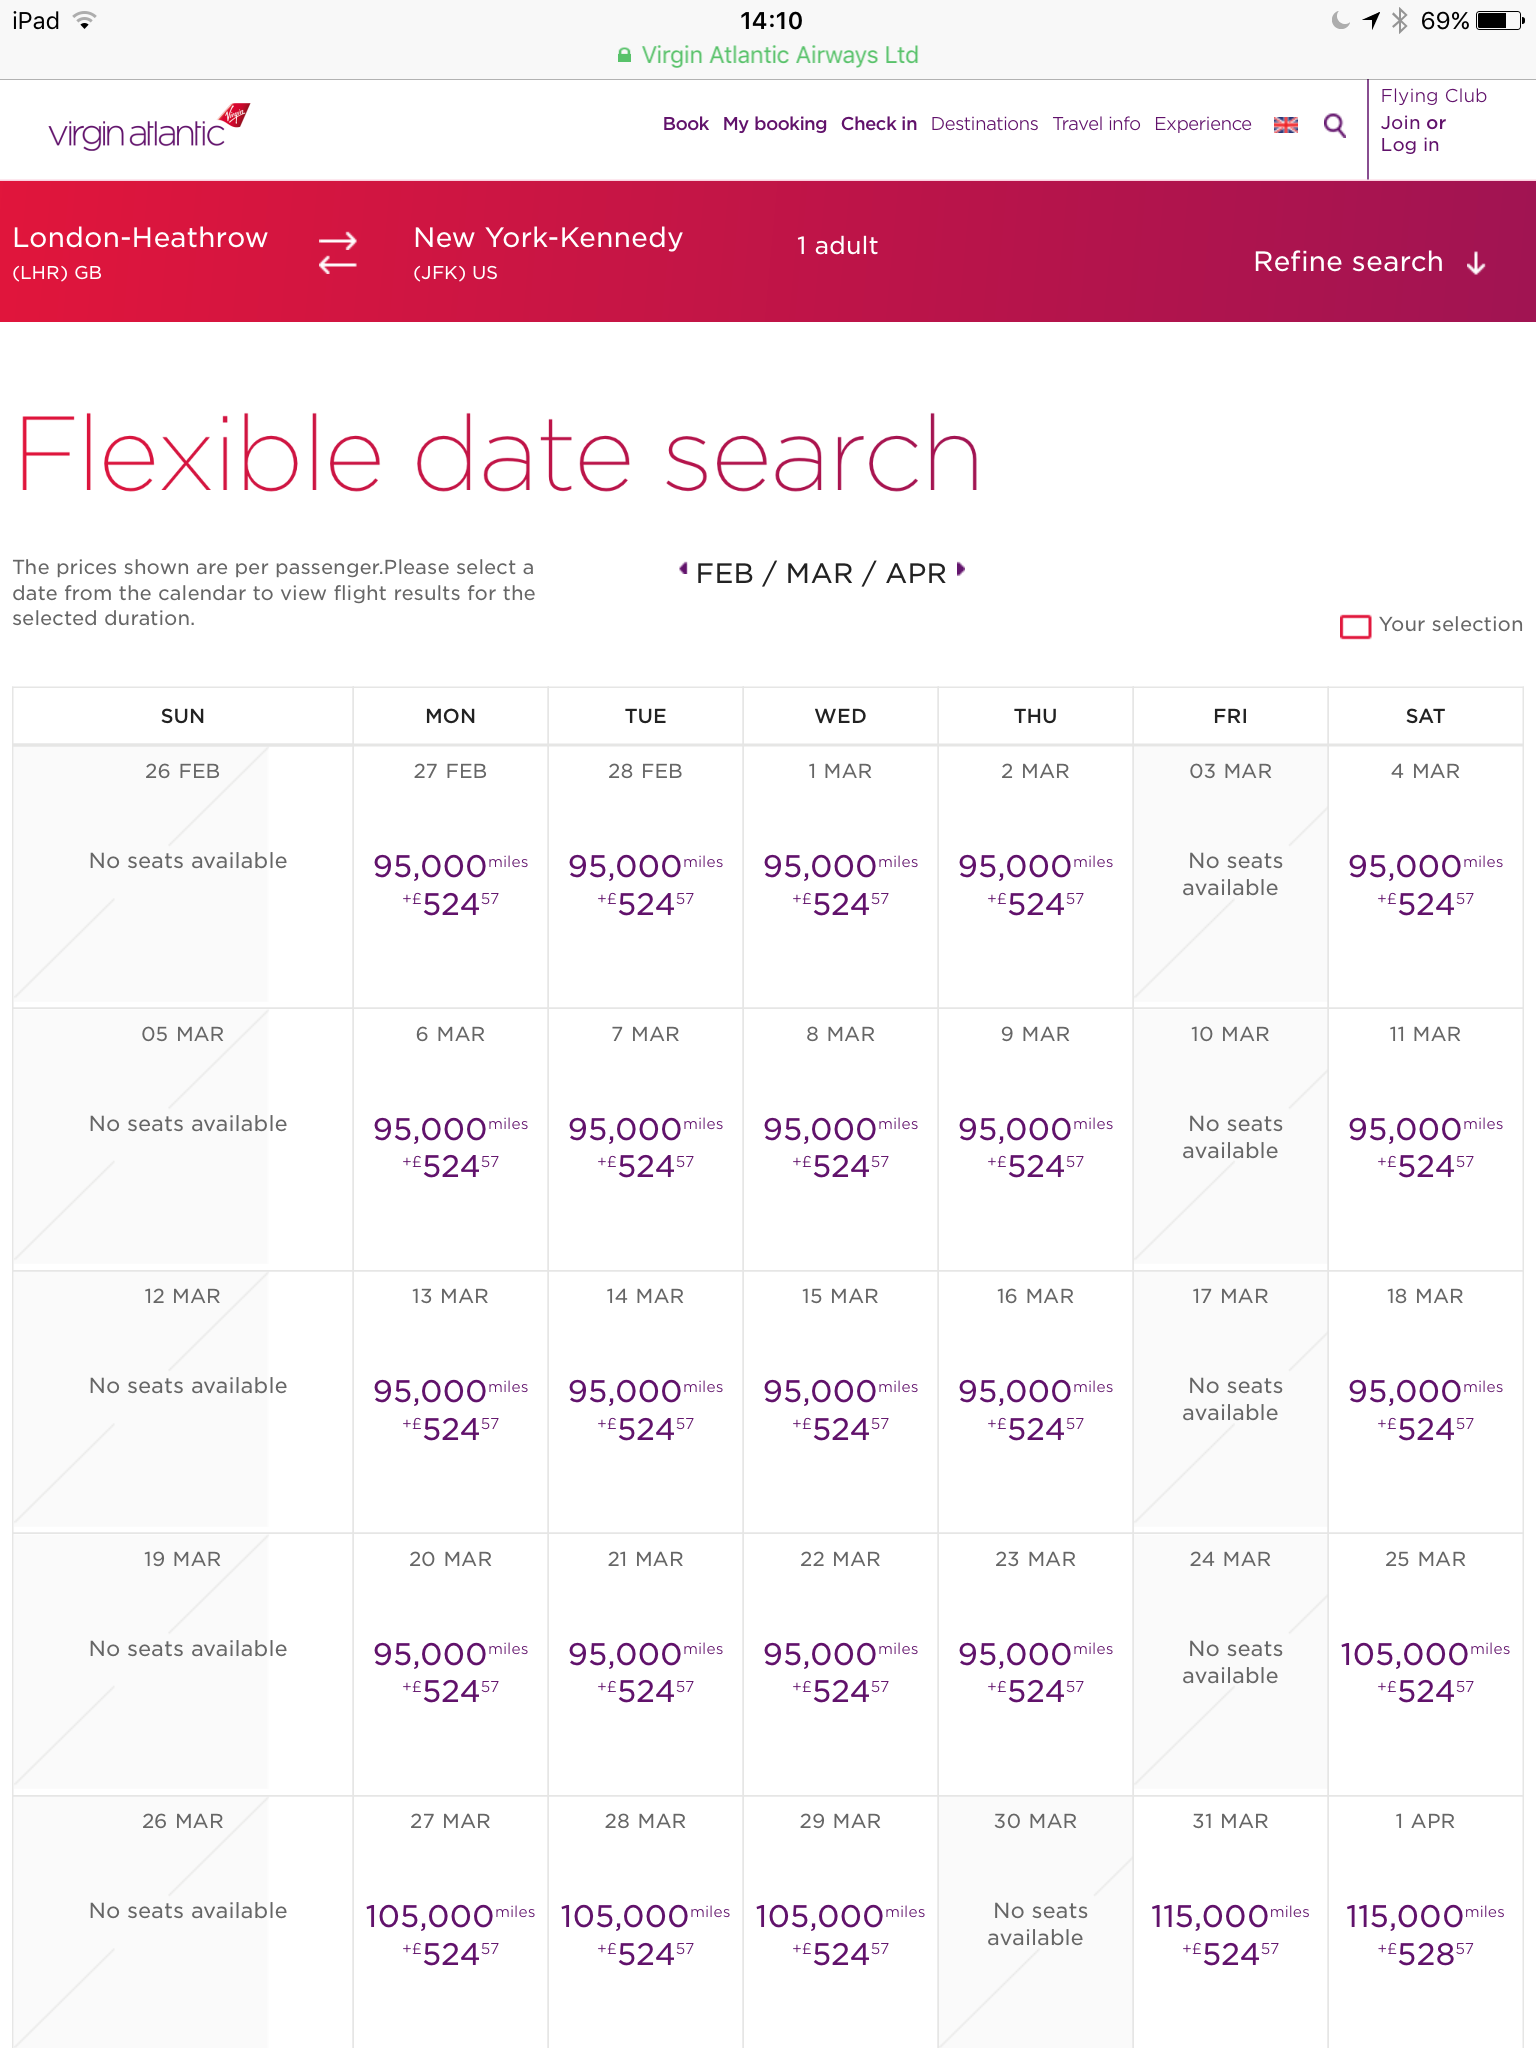
Task: Open the Virgin Atlantic logo home link
Action: 149,127
